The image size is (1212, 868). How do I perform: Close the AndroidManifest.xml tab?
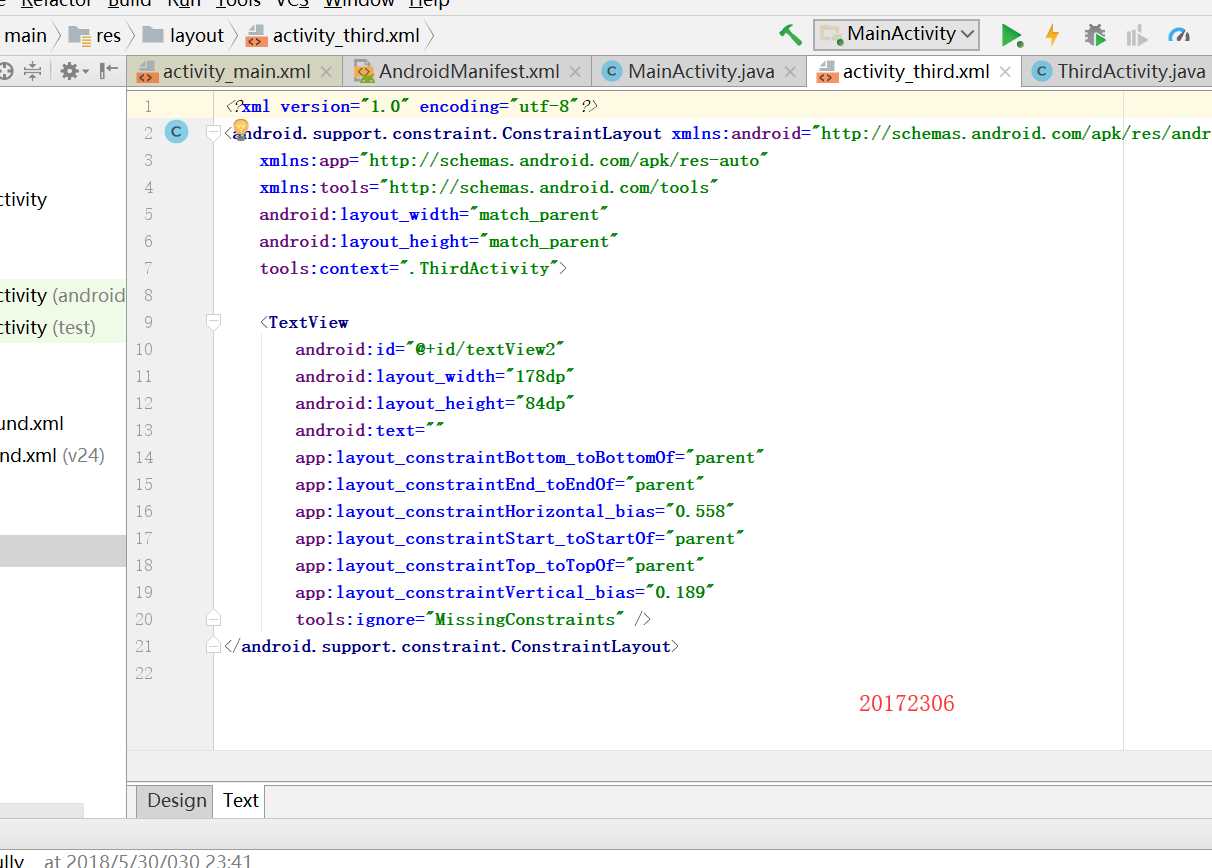click(575, 71)
